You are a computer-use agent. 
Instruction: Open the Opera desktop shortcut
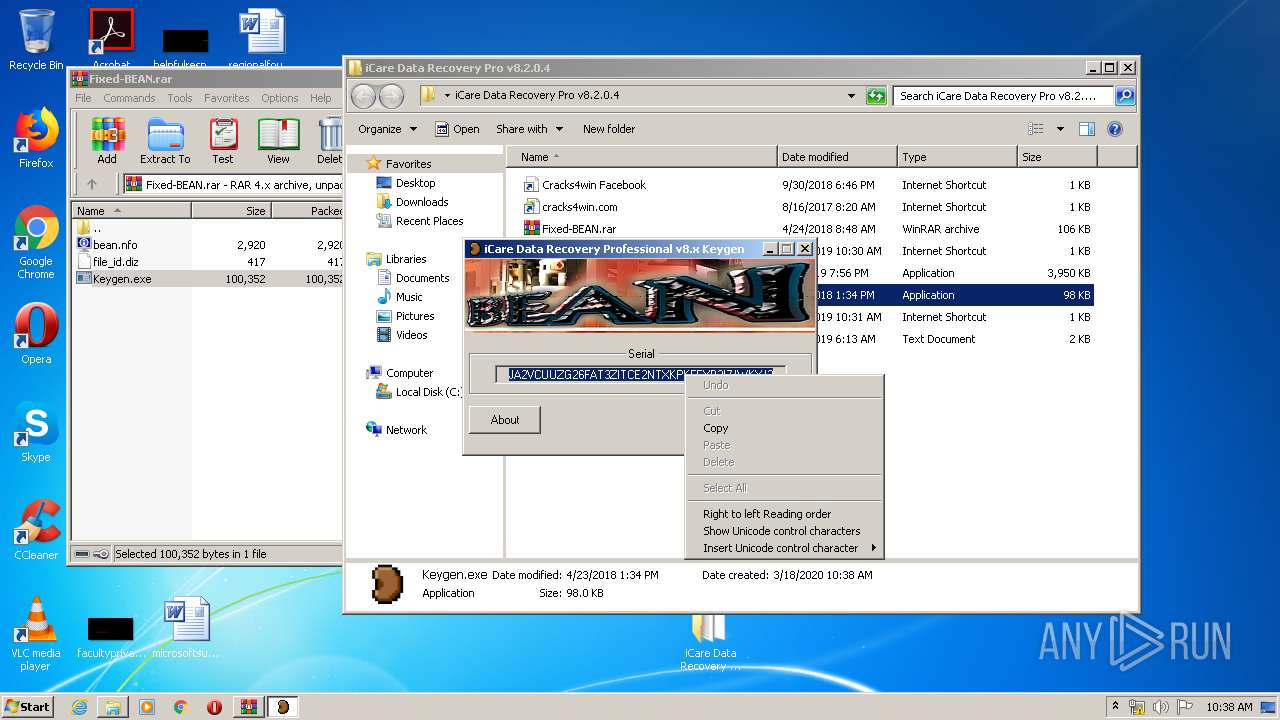click(36, 334)
